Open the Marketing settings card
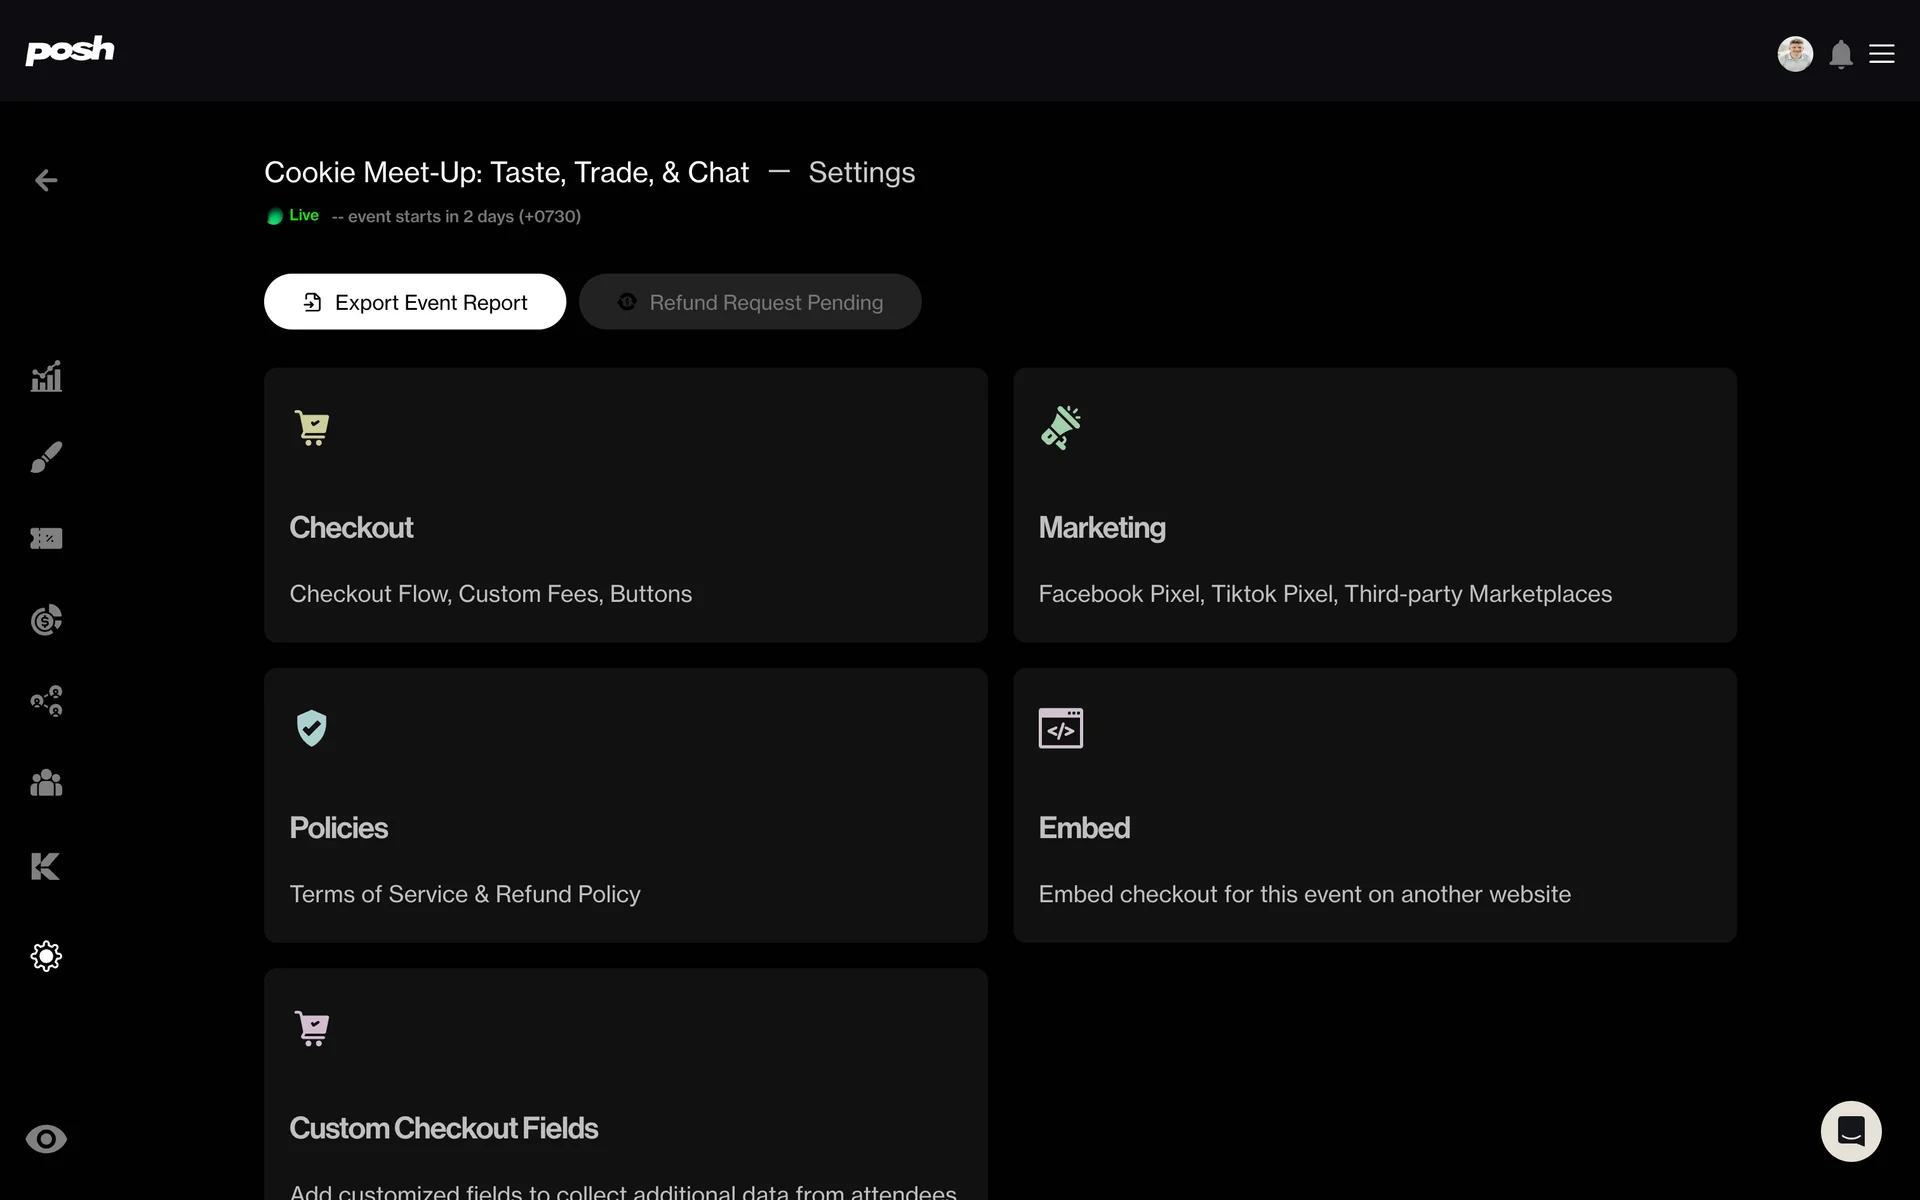Image resolution: width=1920 pixels, height=1200 pixels. point(1375,505)
